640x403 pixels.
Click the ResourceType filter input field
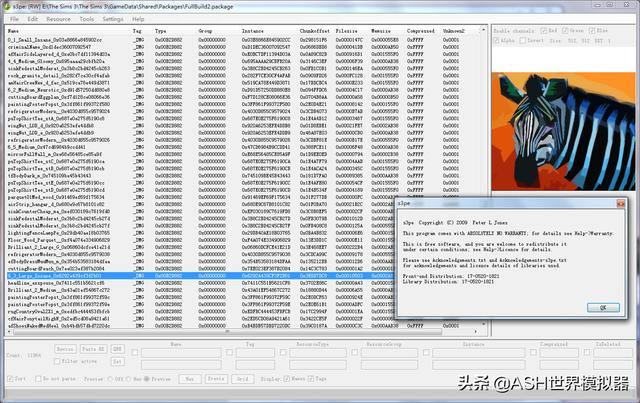click(x=318, y=352)
